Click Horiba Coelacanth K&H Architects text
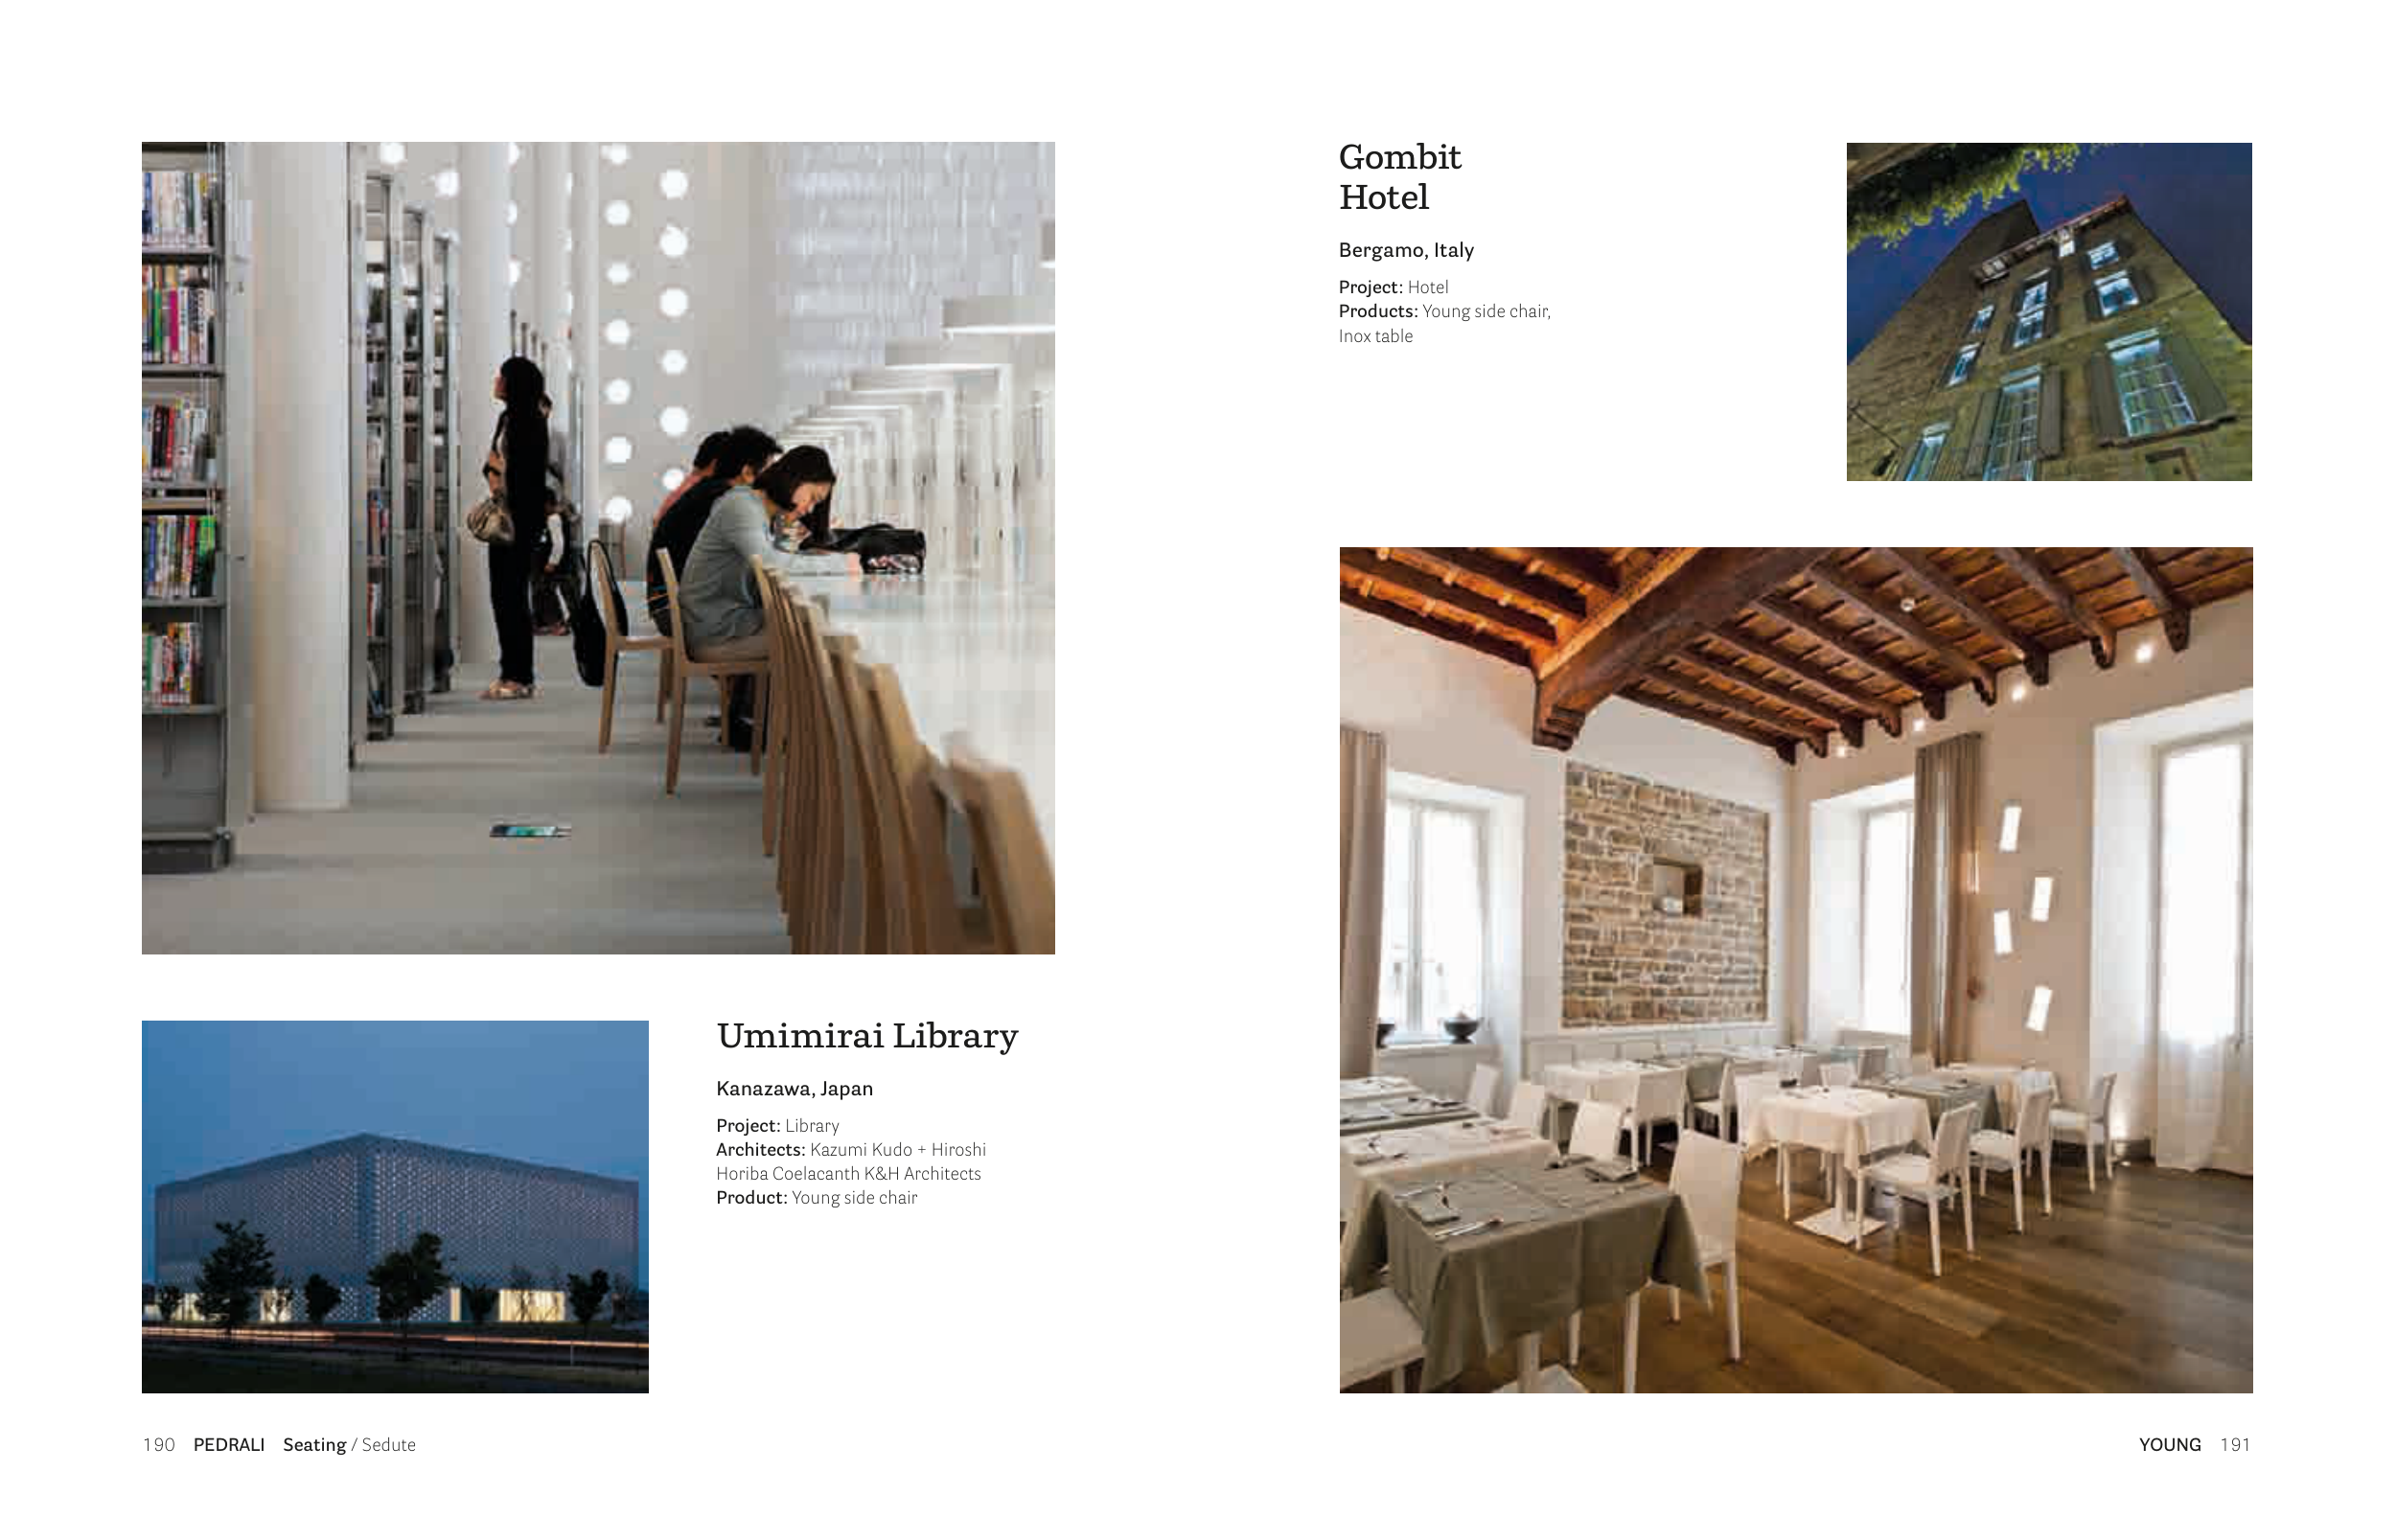The image size is (2396, 1540). click(x=848, y=1174)
